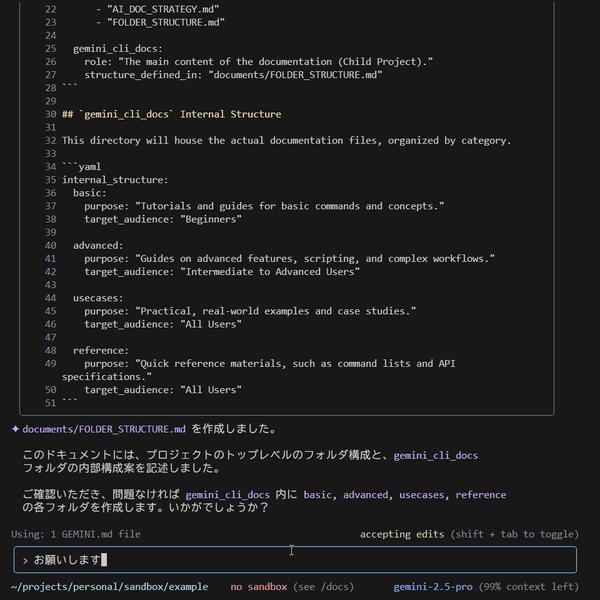This screenshot has height=600, width=600.
Task: Click the purple gemini_cli_docs text after フォルダ構成と
Action: pyautogui.click(x=435, y=455)
